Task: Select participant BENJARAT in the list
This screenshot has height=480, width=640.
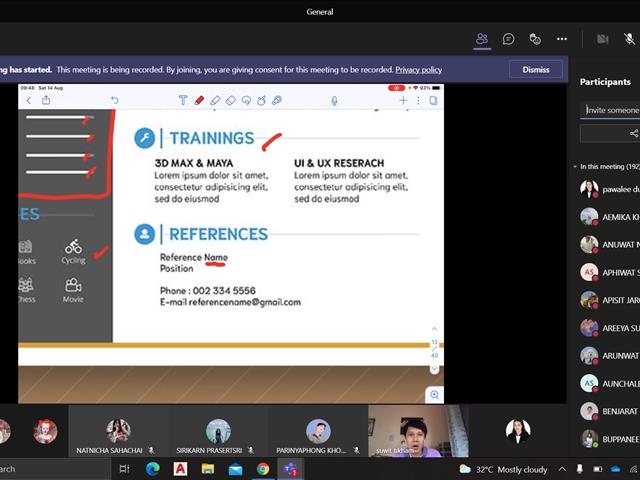Action: (x=610, y=411)
